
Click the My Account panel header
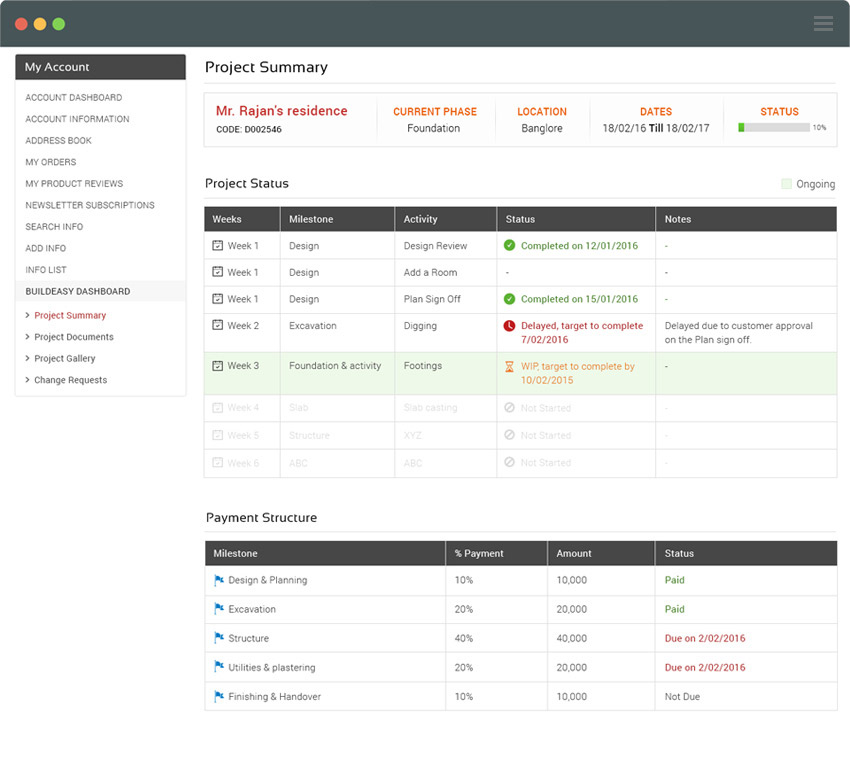pos(100,67)
